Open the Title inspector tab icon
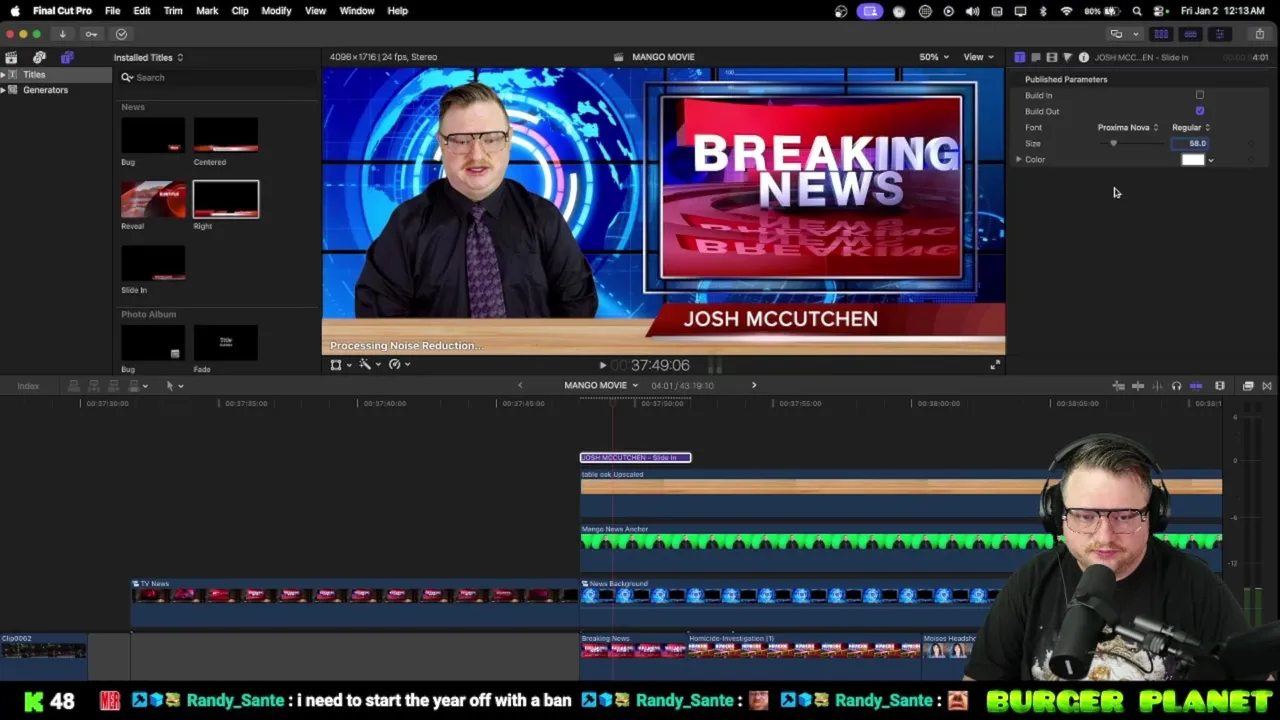The image size is (1280, 720). click(1019, 57)
